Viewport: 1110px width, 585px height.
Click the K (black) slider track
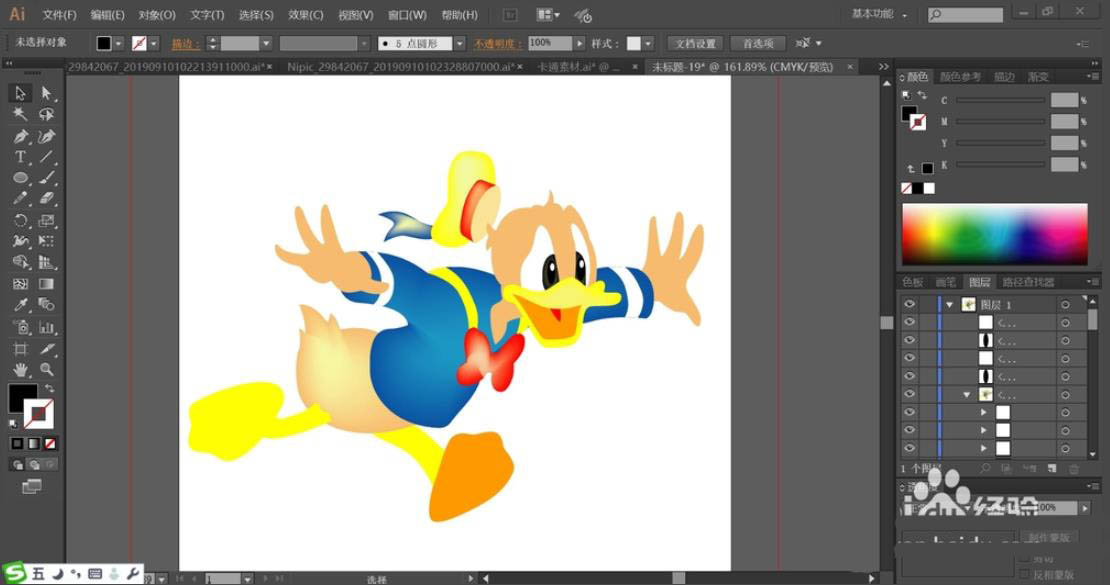coord(1000,165)
